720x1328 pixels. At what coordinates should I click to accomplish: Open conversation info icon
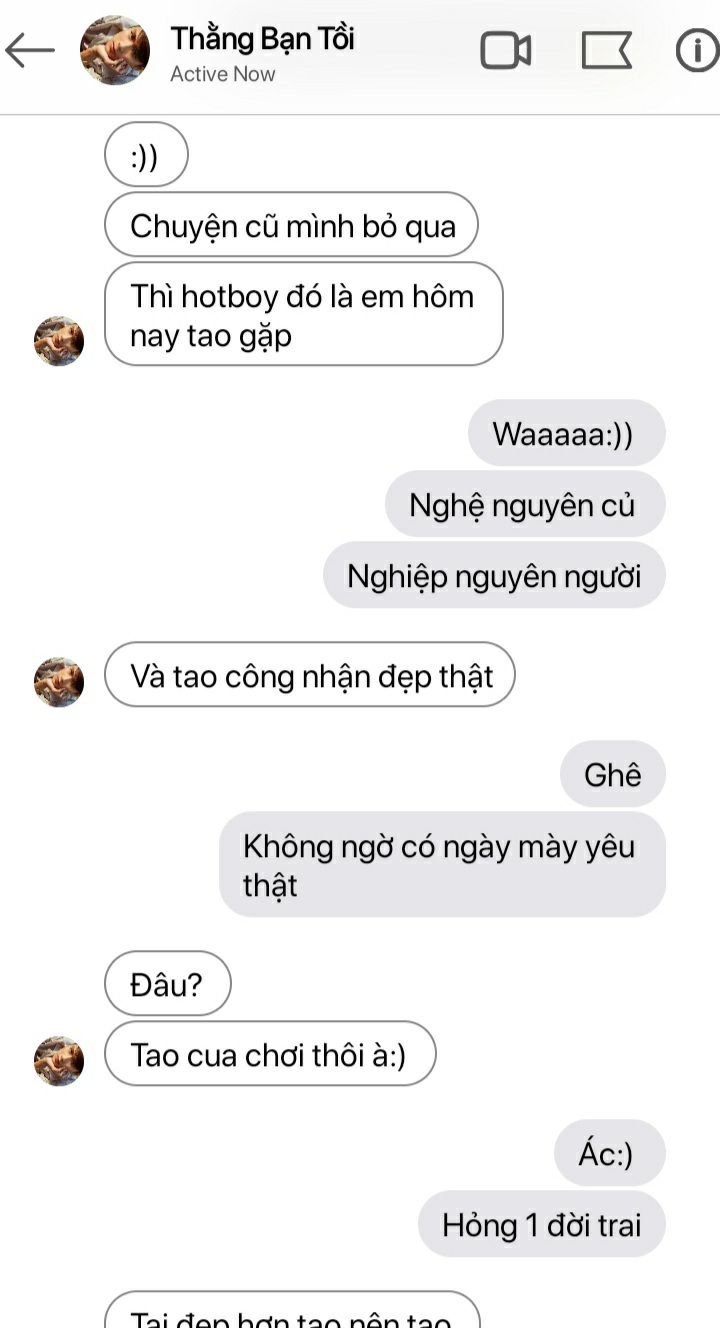698,50
